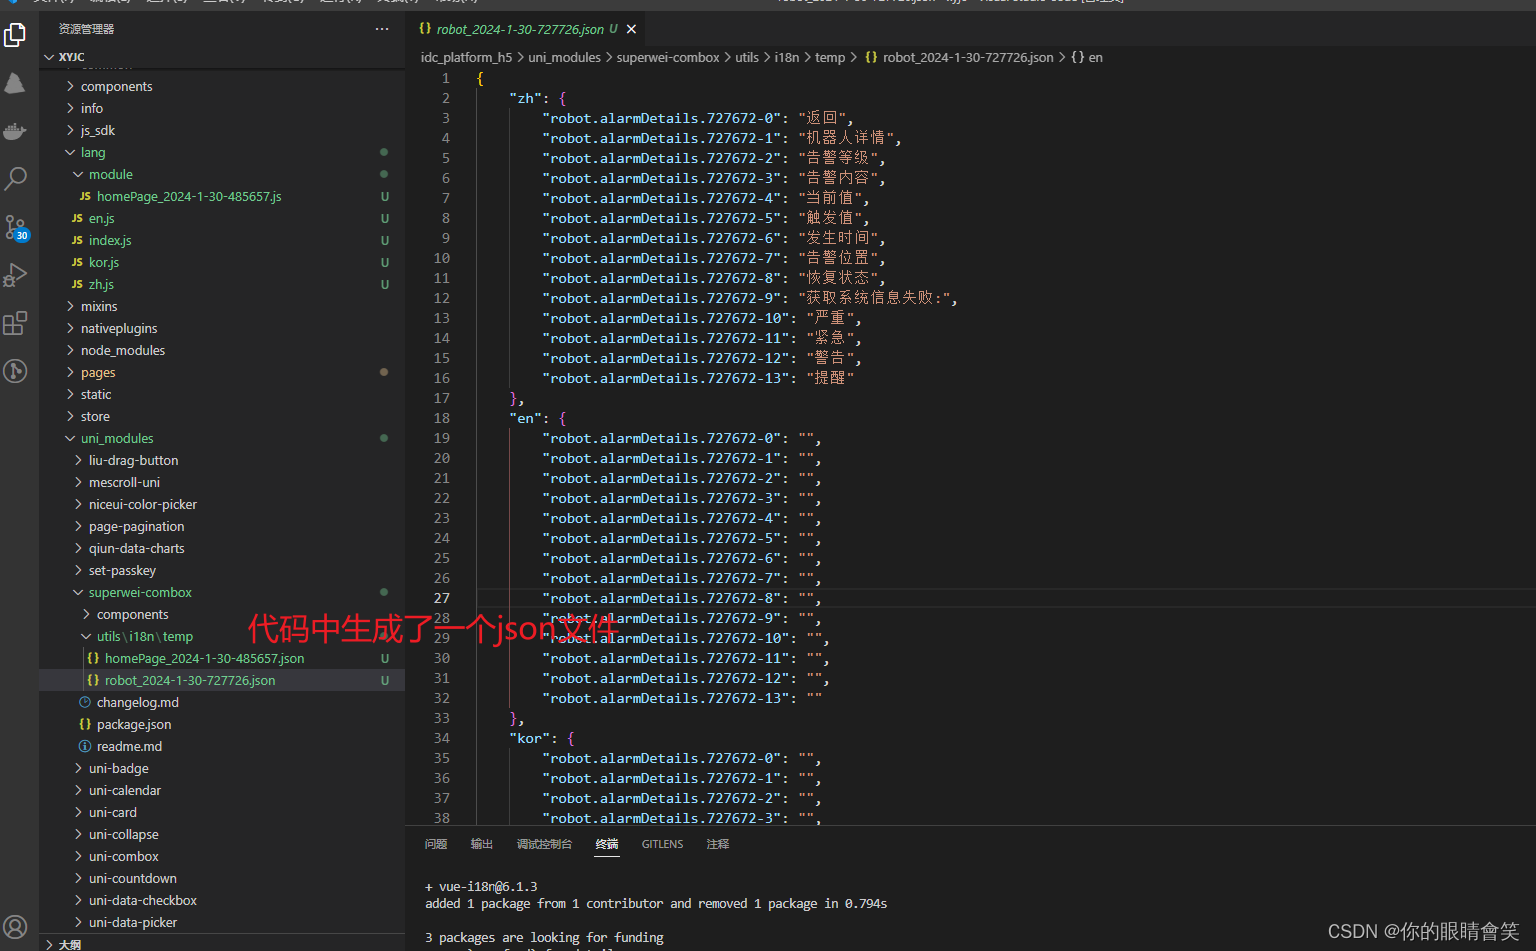Click breadcrumb i18n
Screen dimensions: 1536x951
(787, 57)
